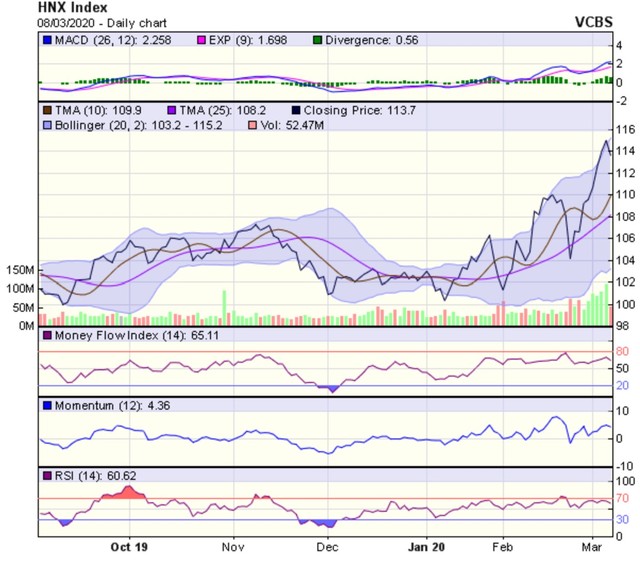
Task: Click the Nov date axis label
Action: 233,547
